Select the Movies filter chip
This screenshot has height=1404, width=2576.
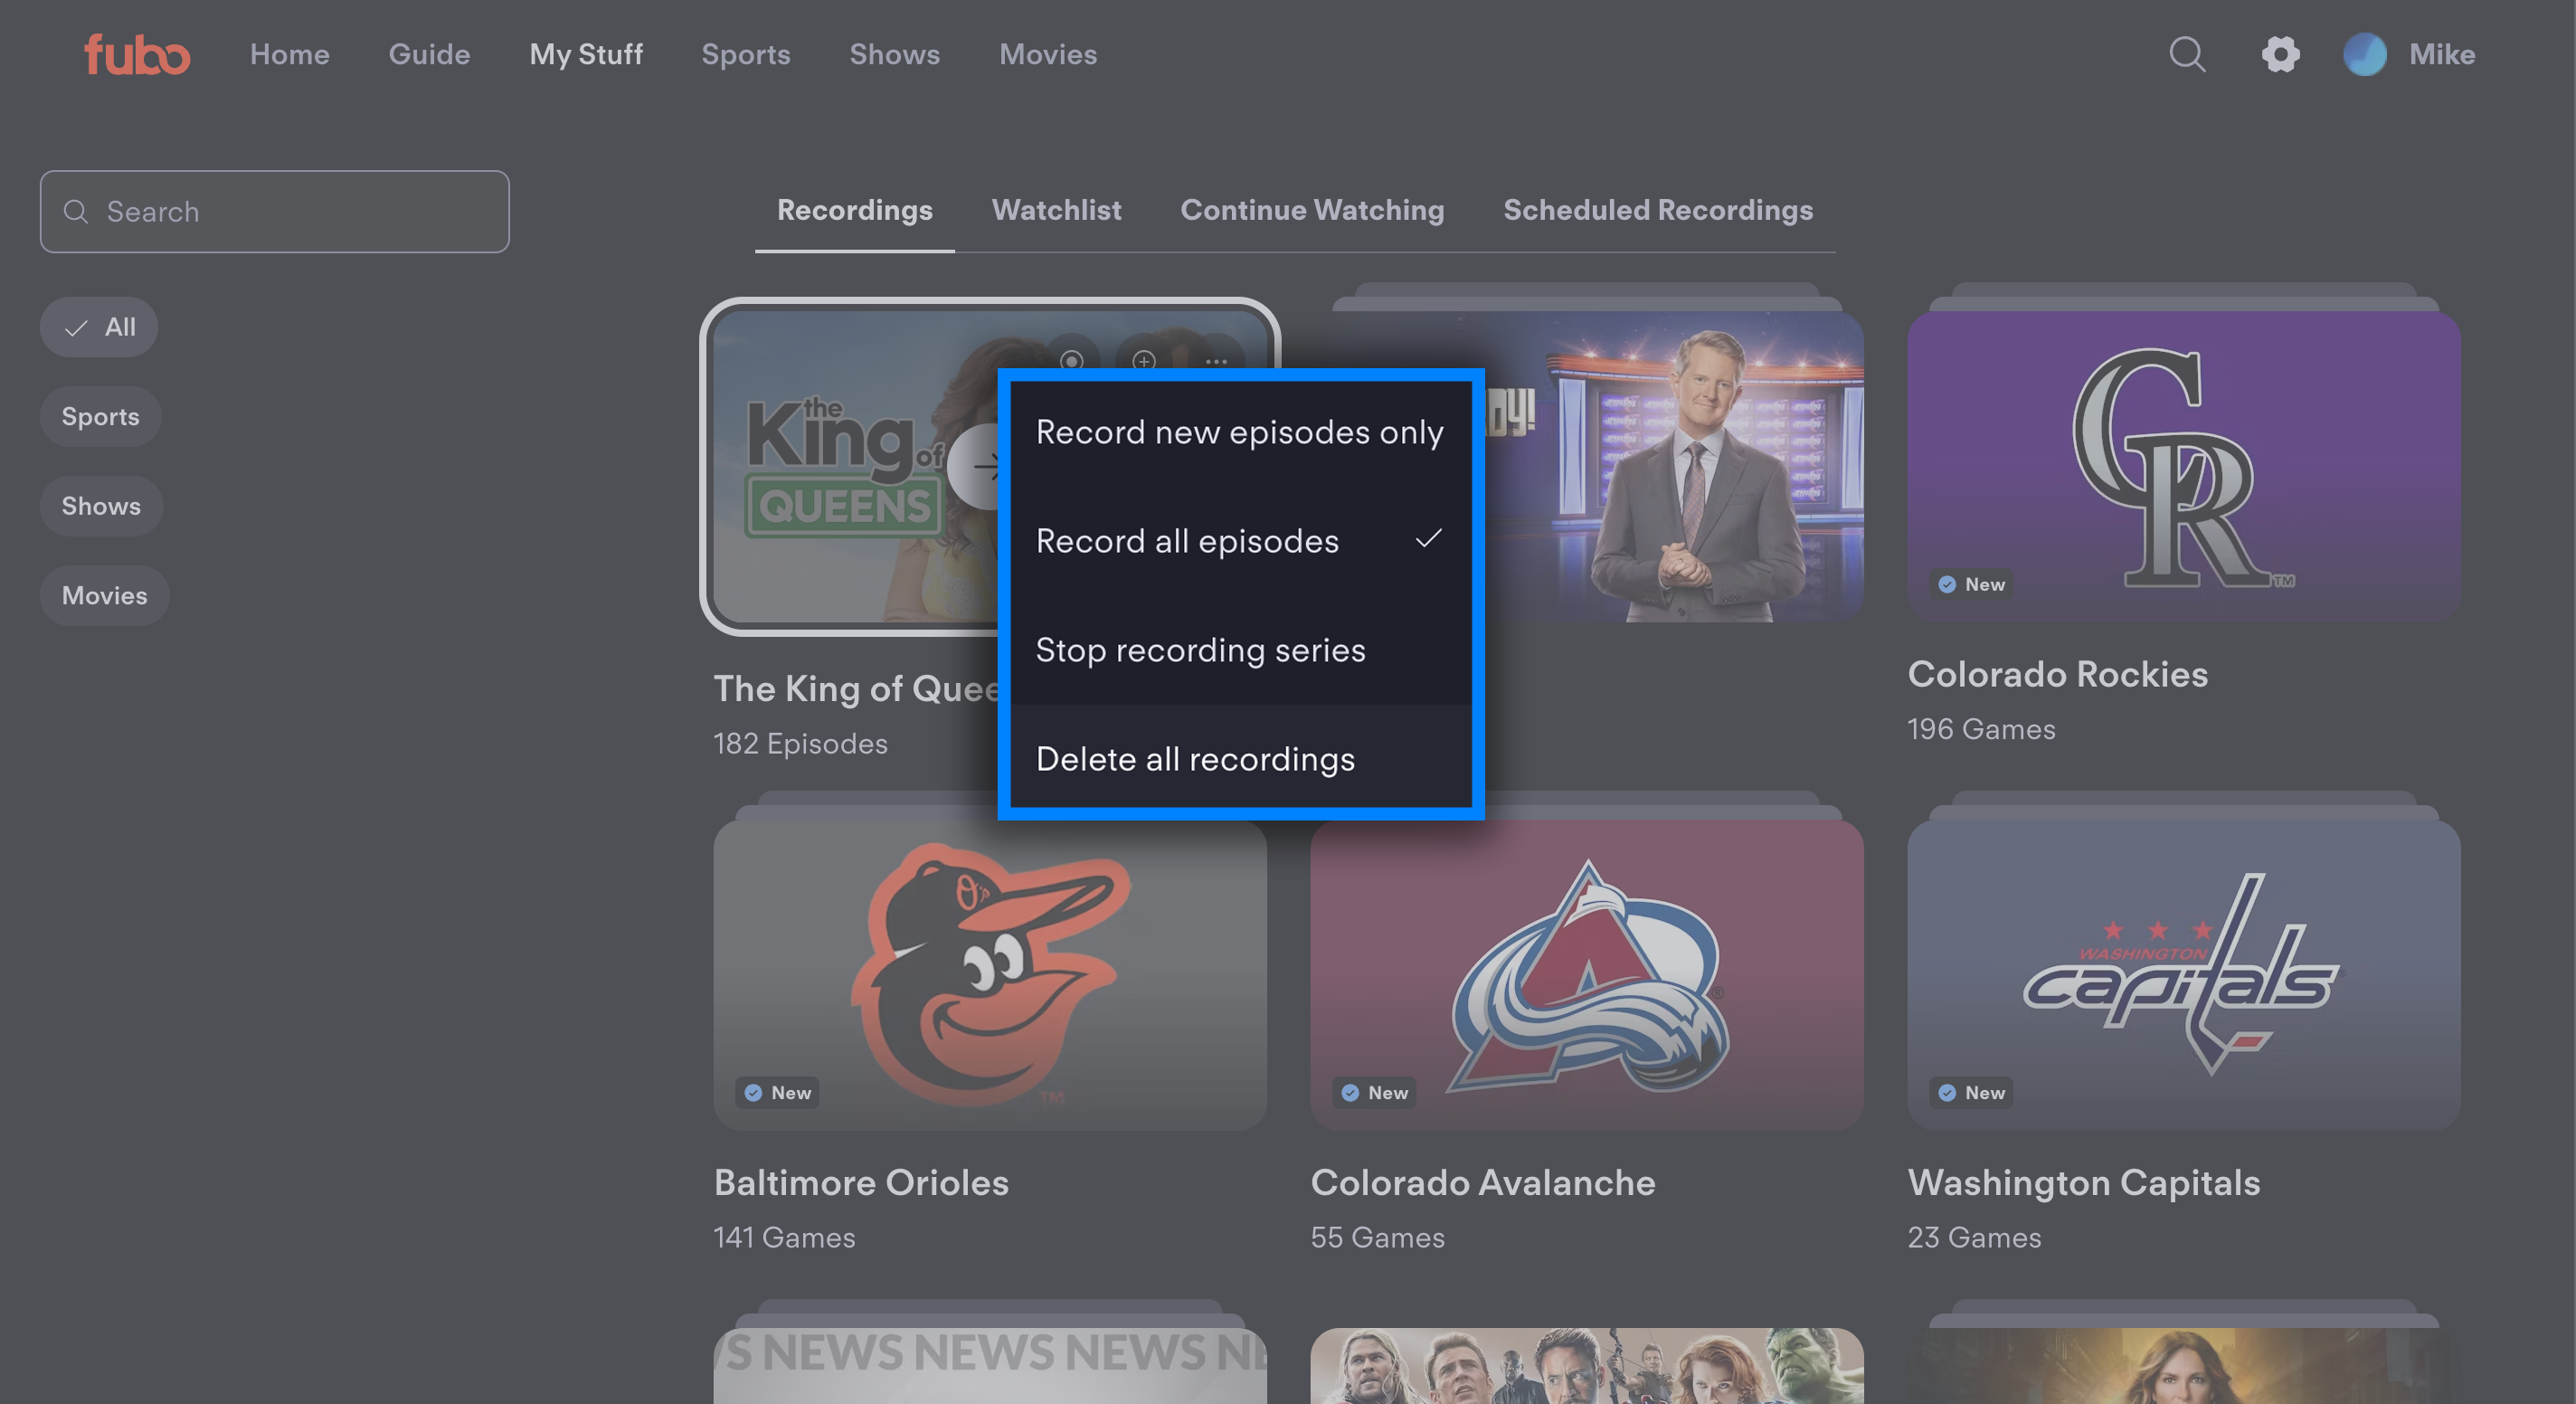(x=104, y=595)
